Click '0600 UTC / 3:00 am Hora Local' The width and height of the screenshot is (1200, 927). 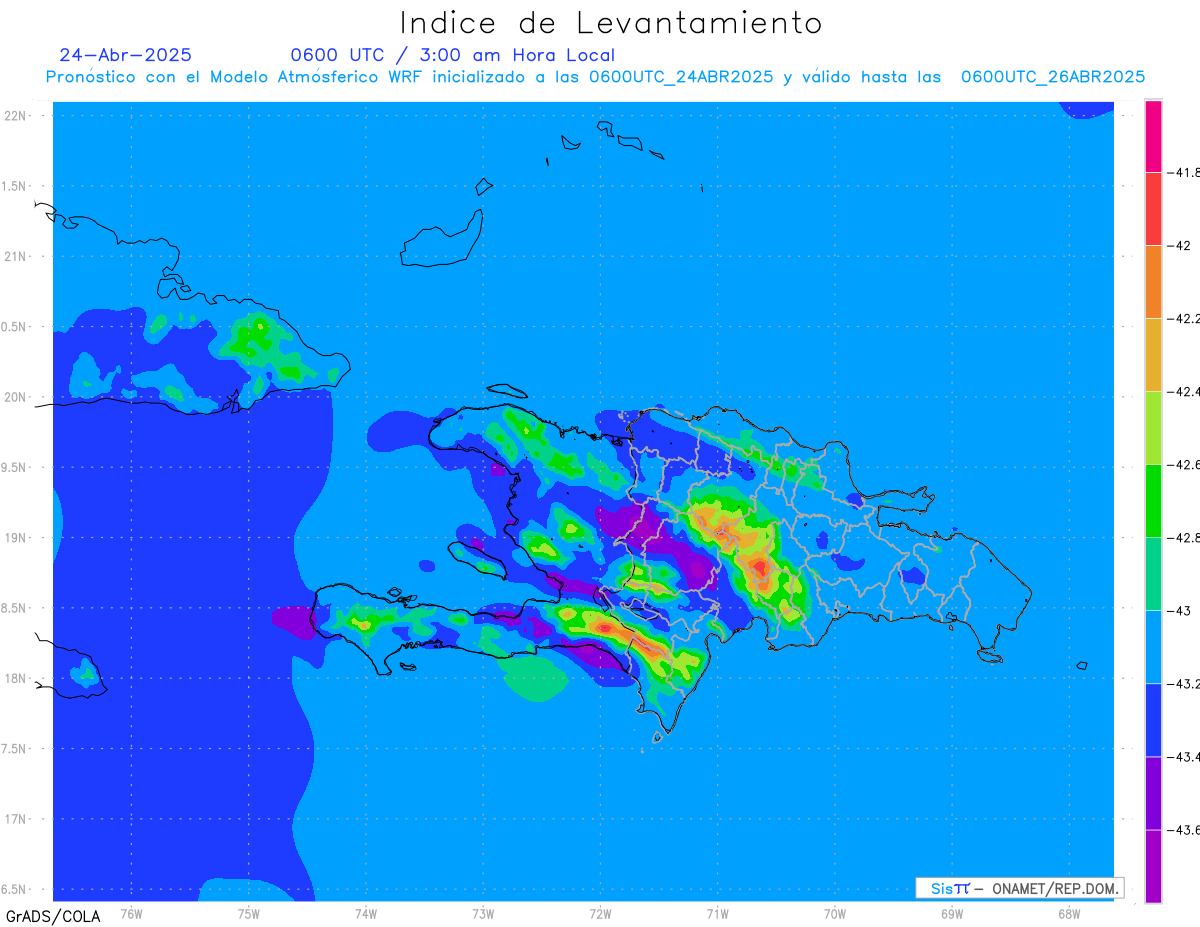(x=453, y=55)
